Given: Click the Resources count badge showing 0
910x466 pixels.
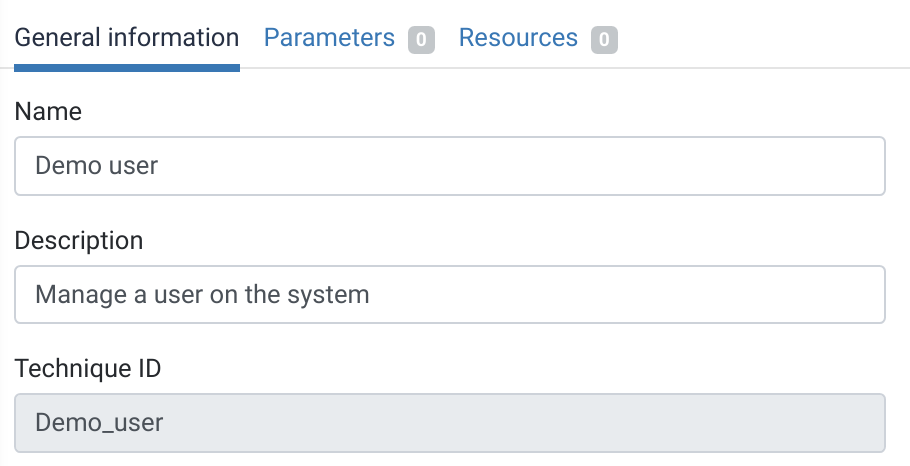Looking at the screenshot, I should 604,40.
